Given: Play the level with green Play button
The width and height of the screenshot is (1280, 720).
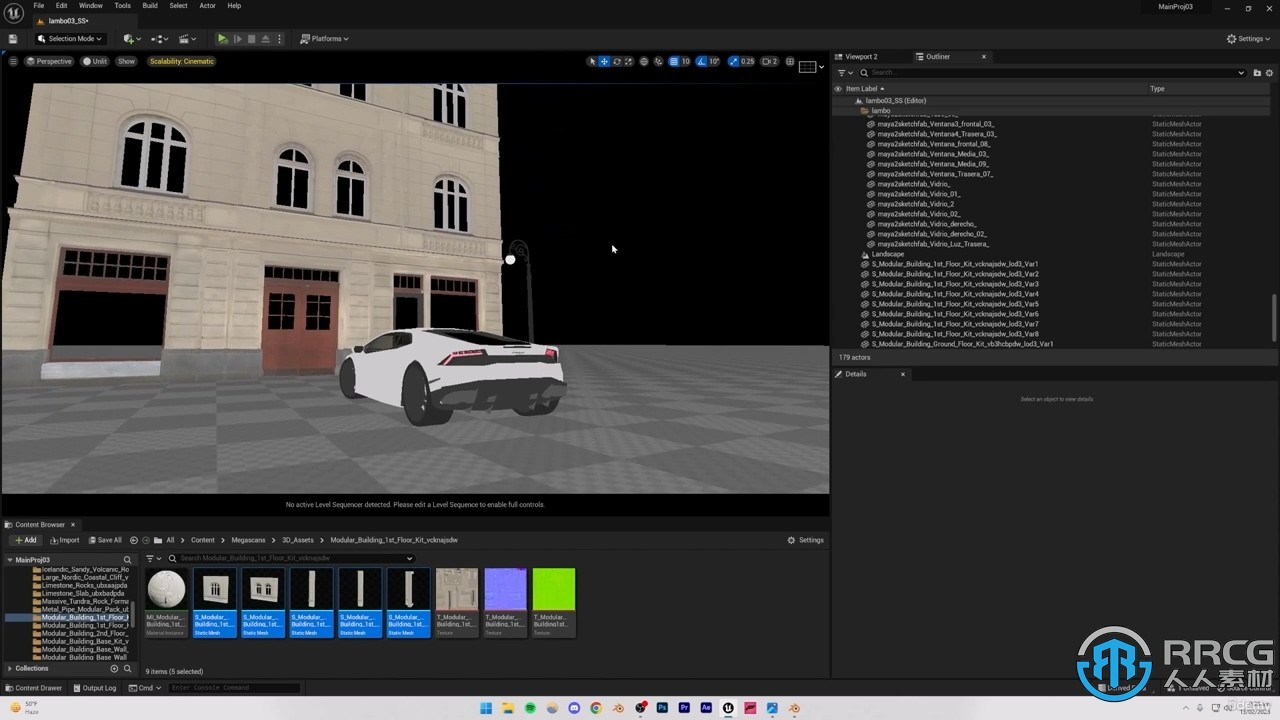Looking at the screenshot, I should tap(222, 39).
